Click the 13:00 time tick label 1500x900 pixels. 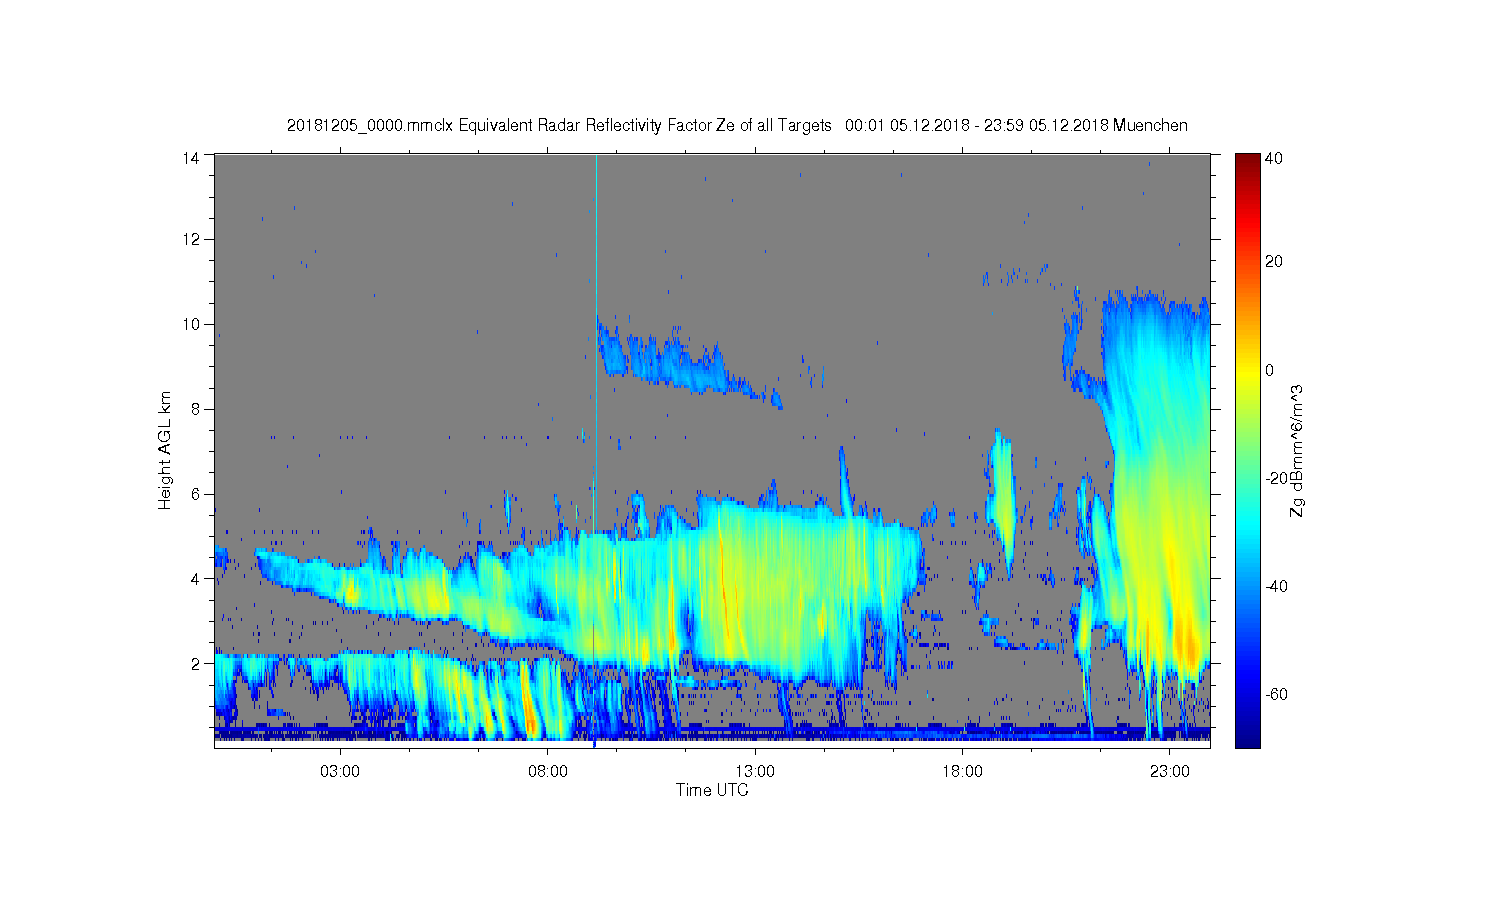755,772
